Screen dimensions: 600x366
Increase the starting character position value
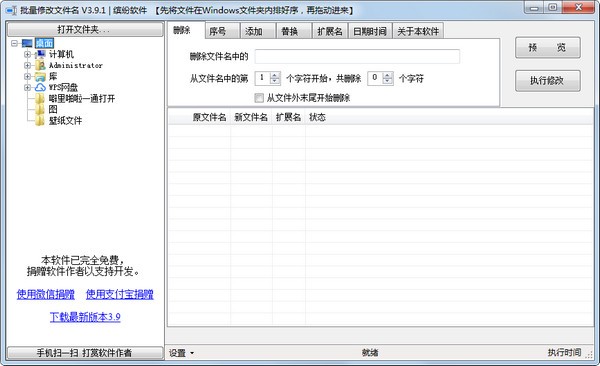[x=275, y=75]
